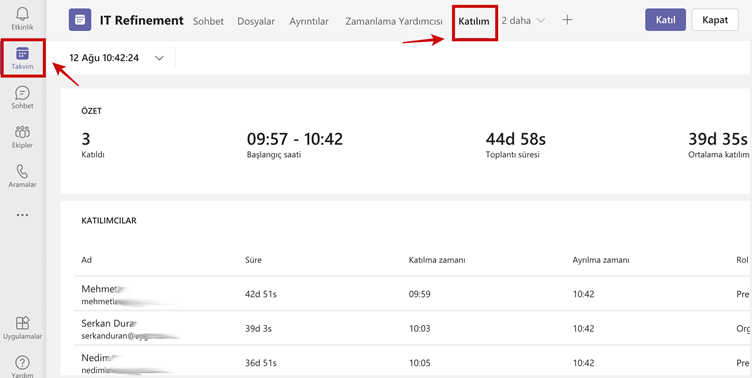Viewport: 752px width, 378px height.
Task: Open the more apps ellipsis in sidebar
Action: (x=23, y=215)
